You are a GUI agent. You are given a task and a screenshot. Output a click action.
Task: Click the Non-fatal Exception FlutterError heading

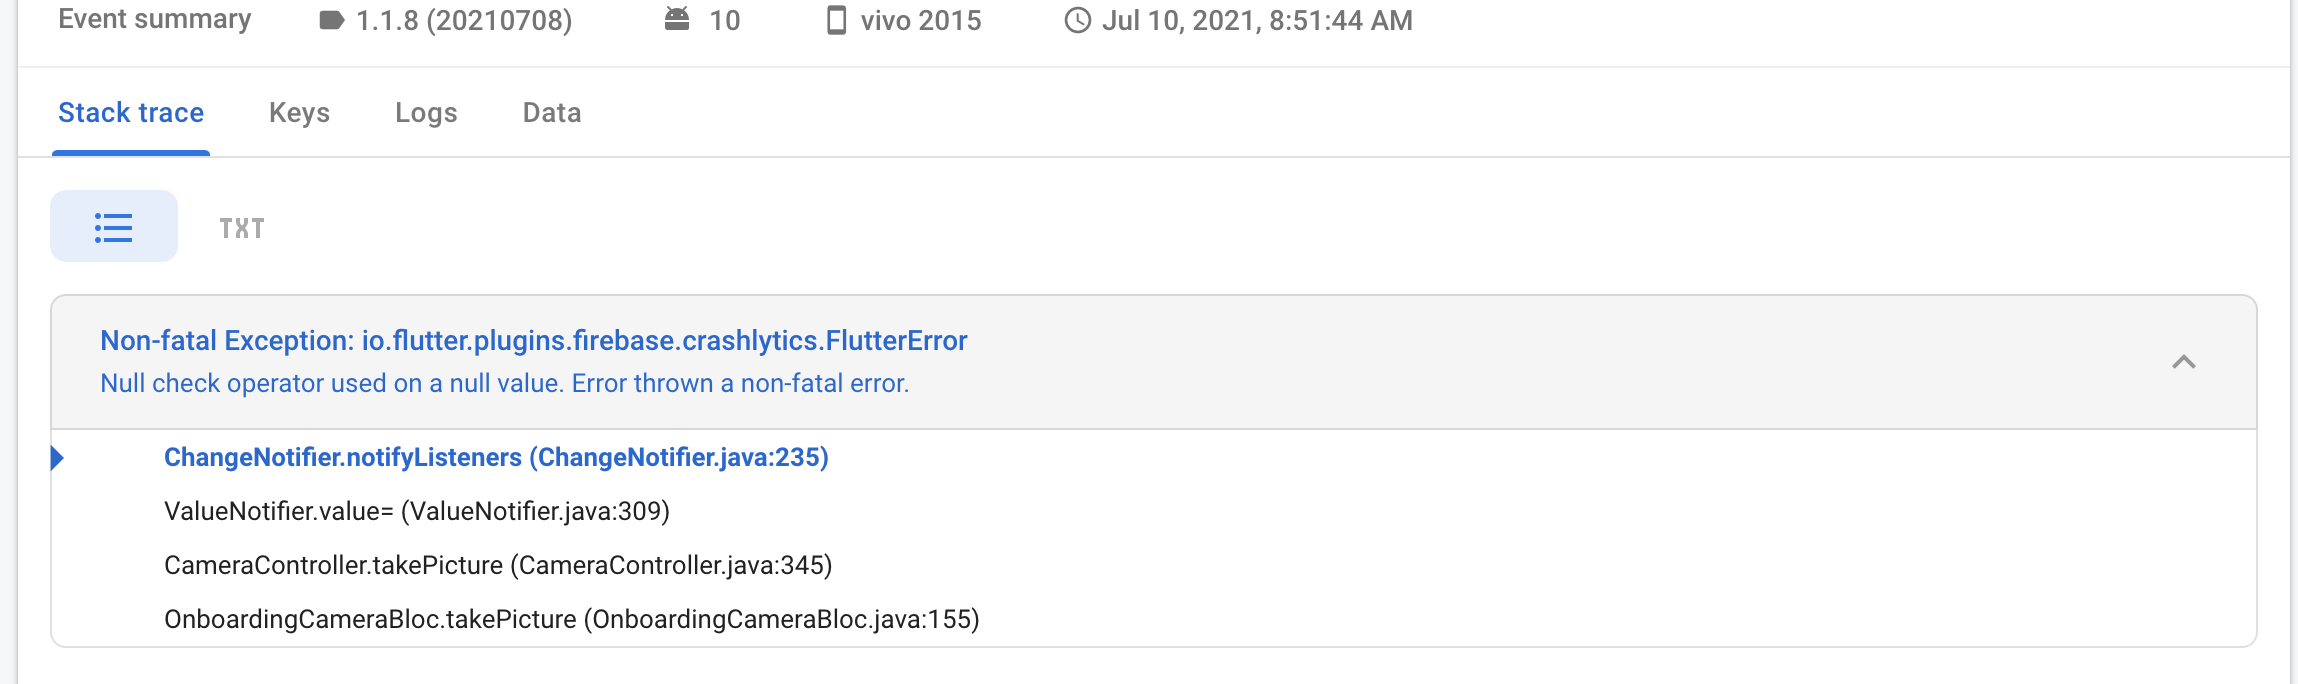point(534,341)
